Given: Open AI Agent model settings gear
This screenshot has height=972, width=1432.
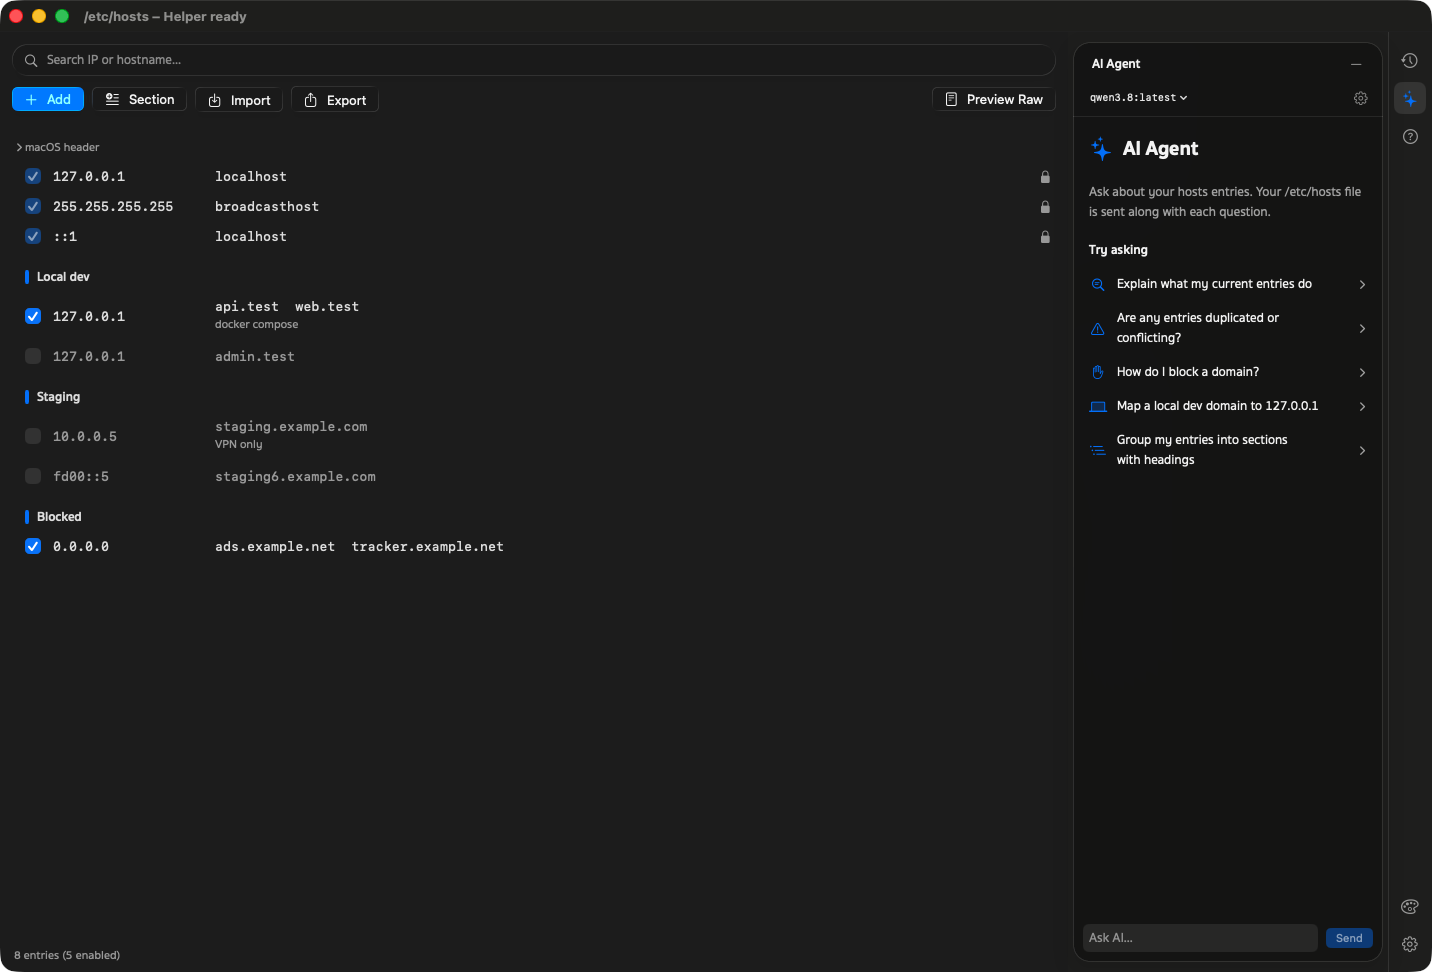Looking at the screenshot, I should 1360,98.
